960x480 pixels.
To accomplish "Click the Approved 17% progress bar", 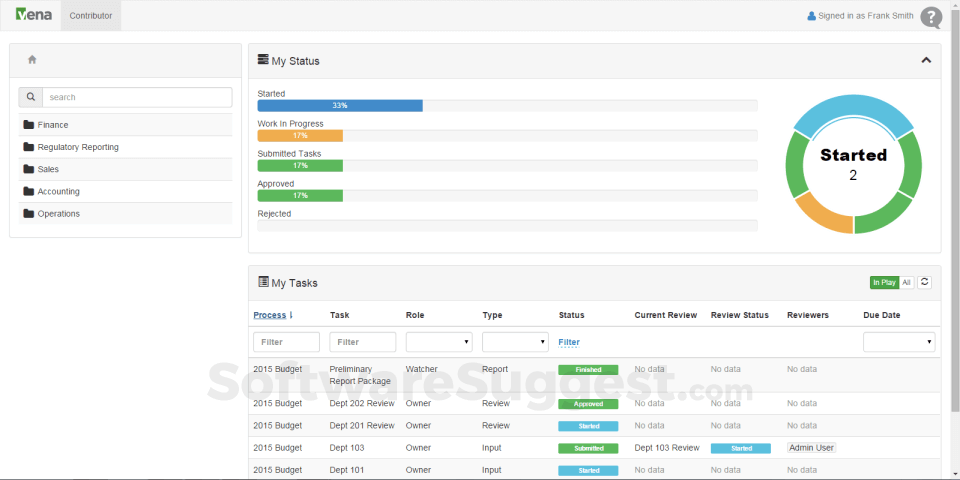I will pos(300,195).
